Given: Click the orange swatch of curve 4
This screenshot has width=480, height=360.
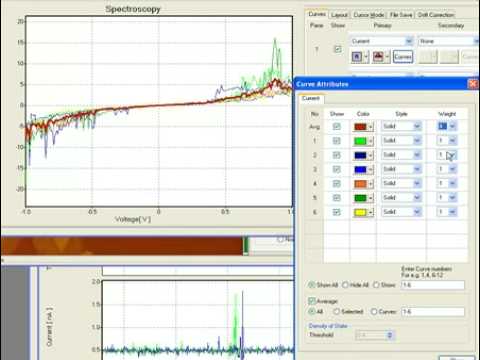Looking at the screenshot, I should tap(360, 184).
